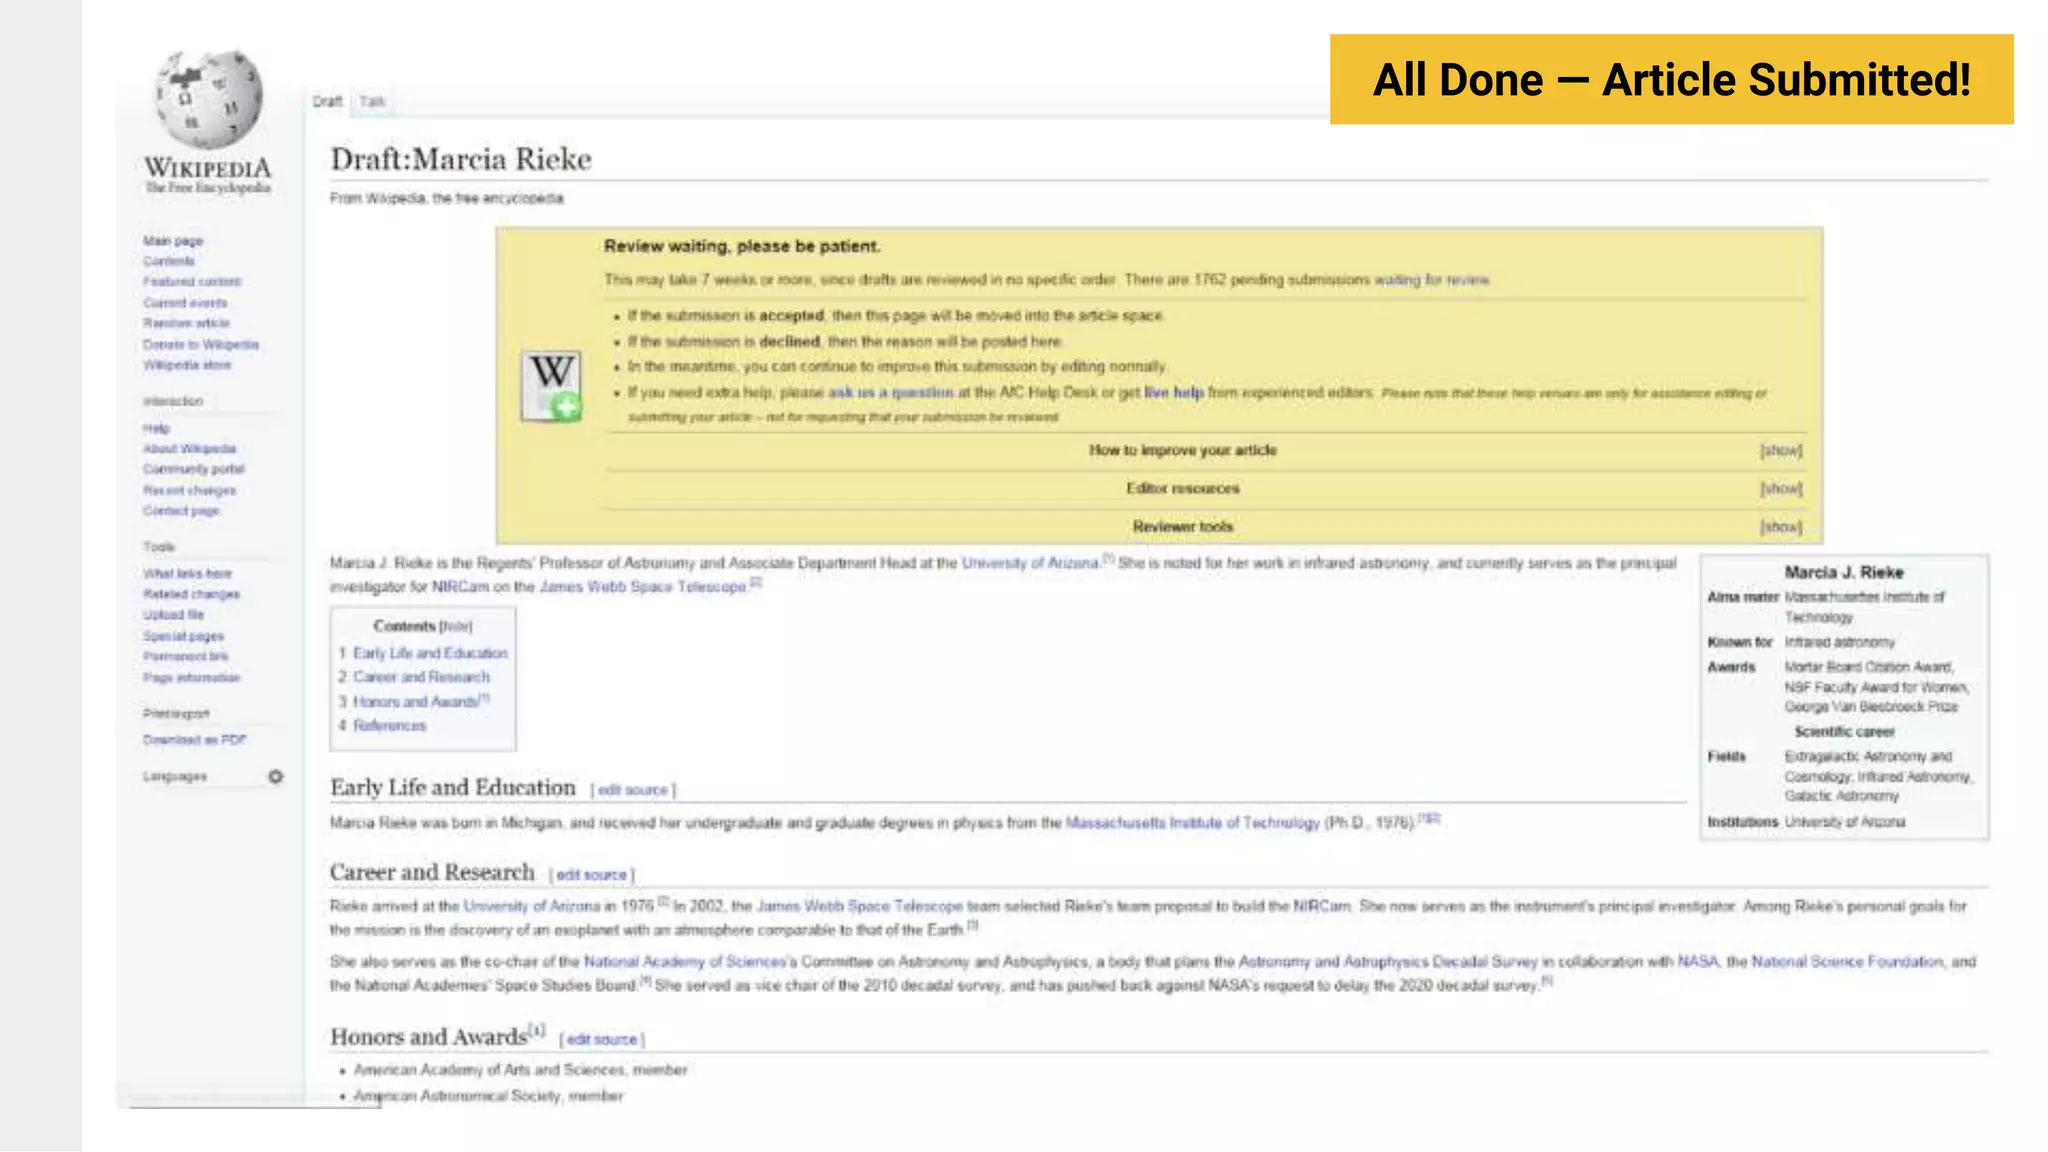Open NASA link in Career section
The width and height of the screenshot is (2048, 1152).
tap(1698, 962)
